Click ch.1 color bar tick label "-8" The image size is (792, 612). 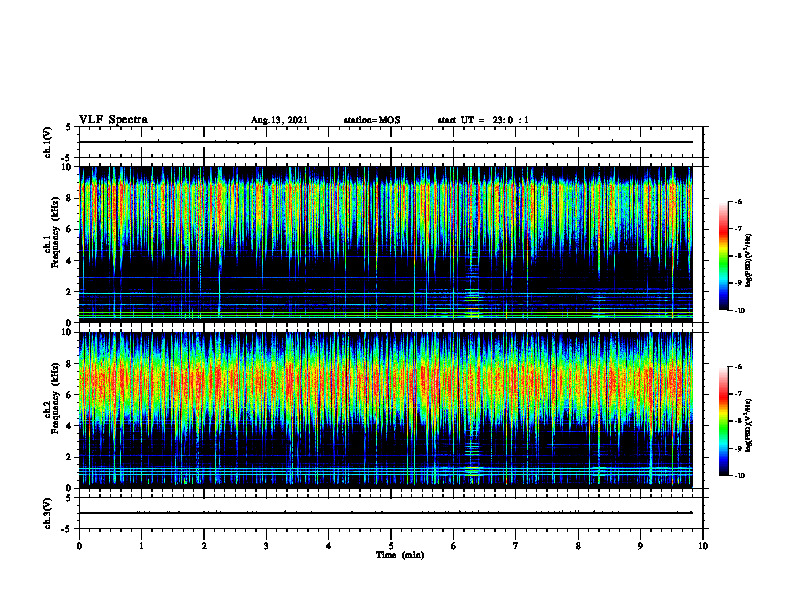point(738,256)
